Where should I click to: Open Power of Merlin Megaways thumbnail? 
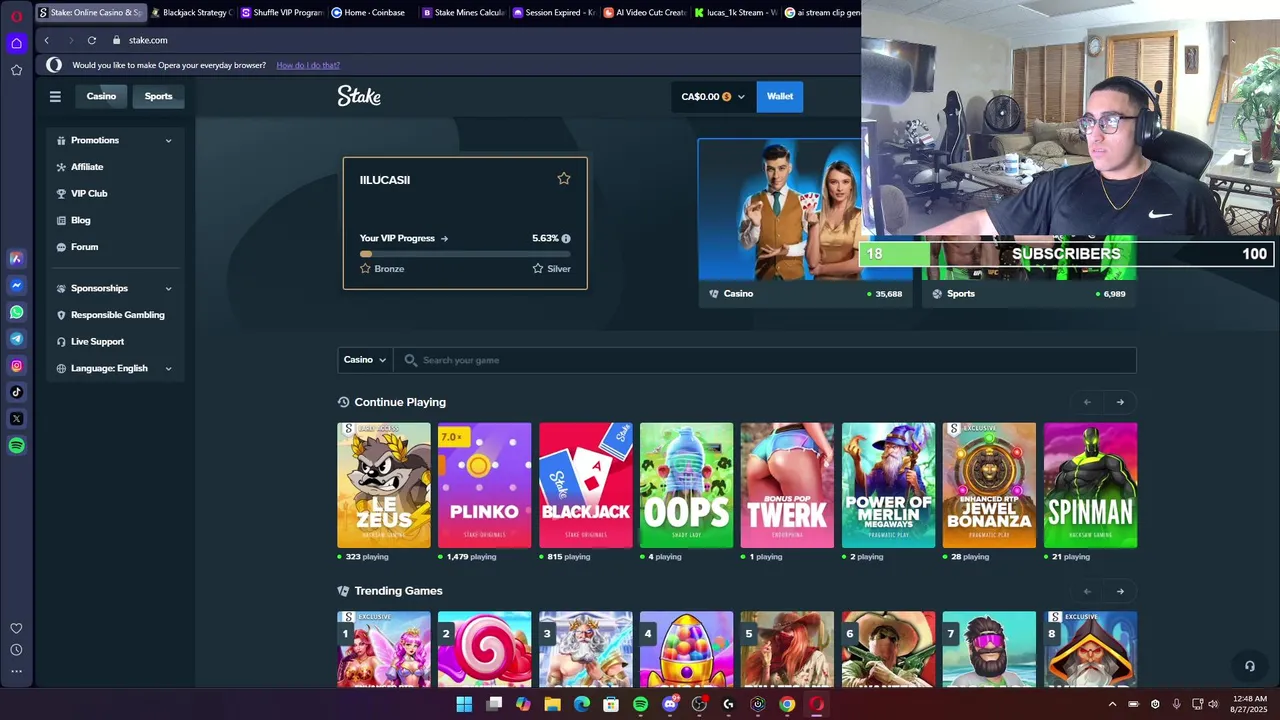point(888,485)
